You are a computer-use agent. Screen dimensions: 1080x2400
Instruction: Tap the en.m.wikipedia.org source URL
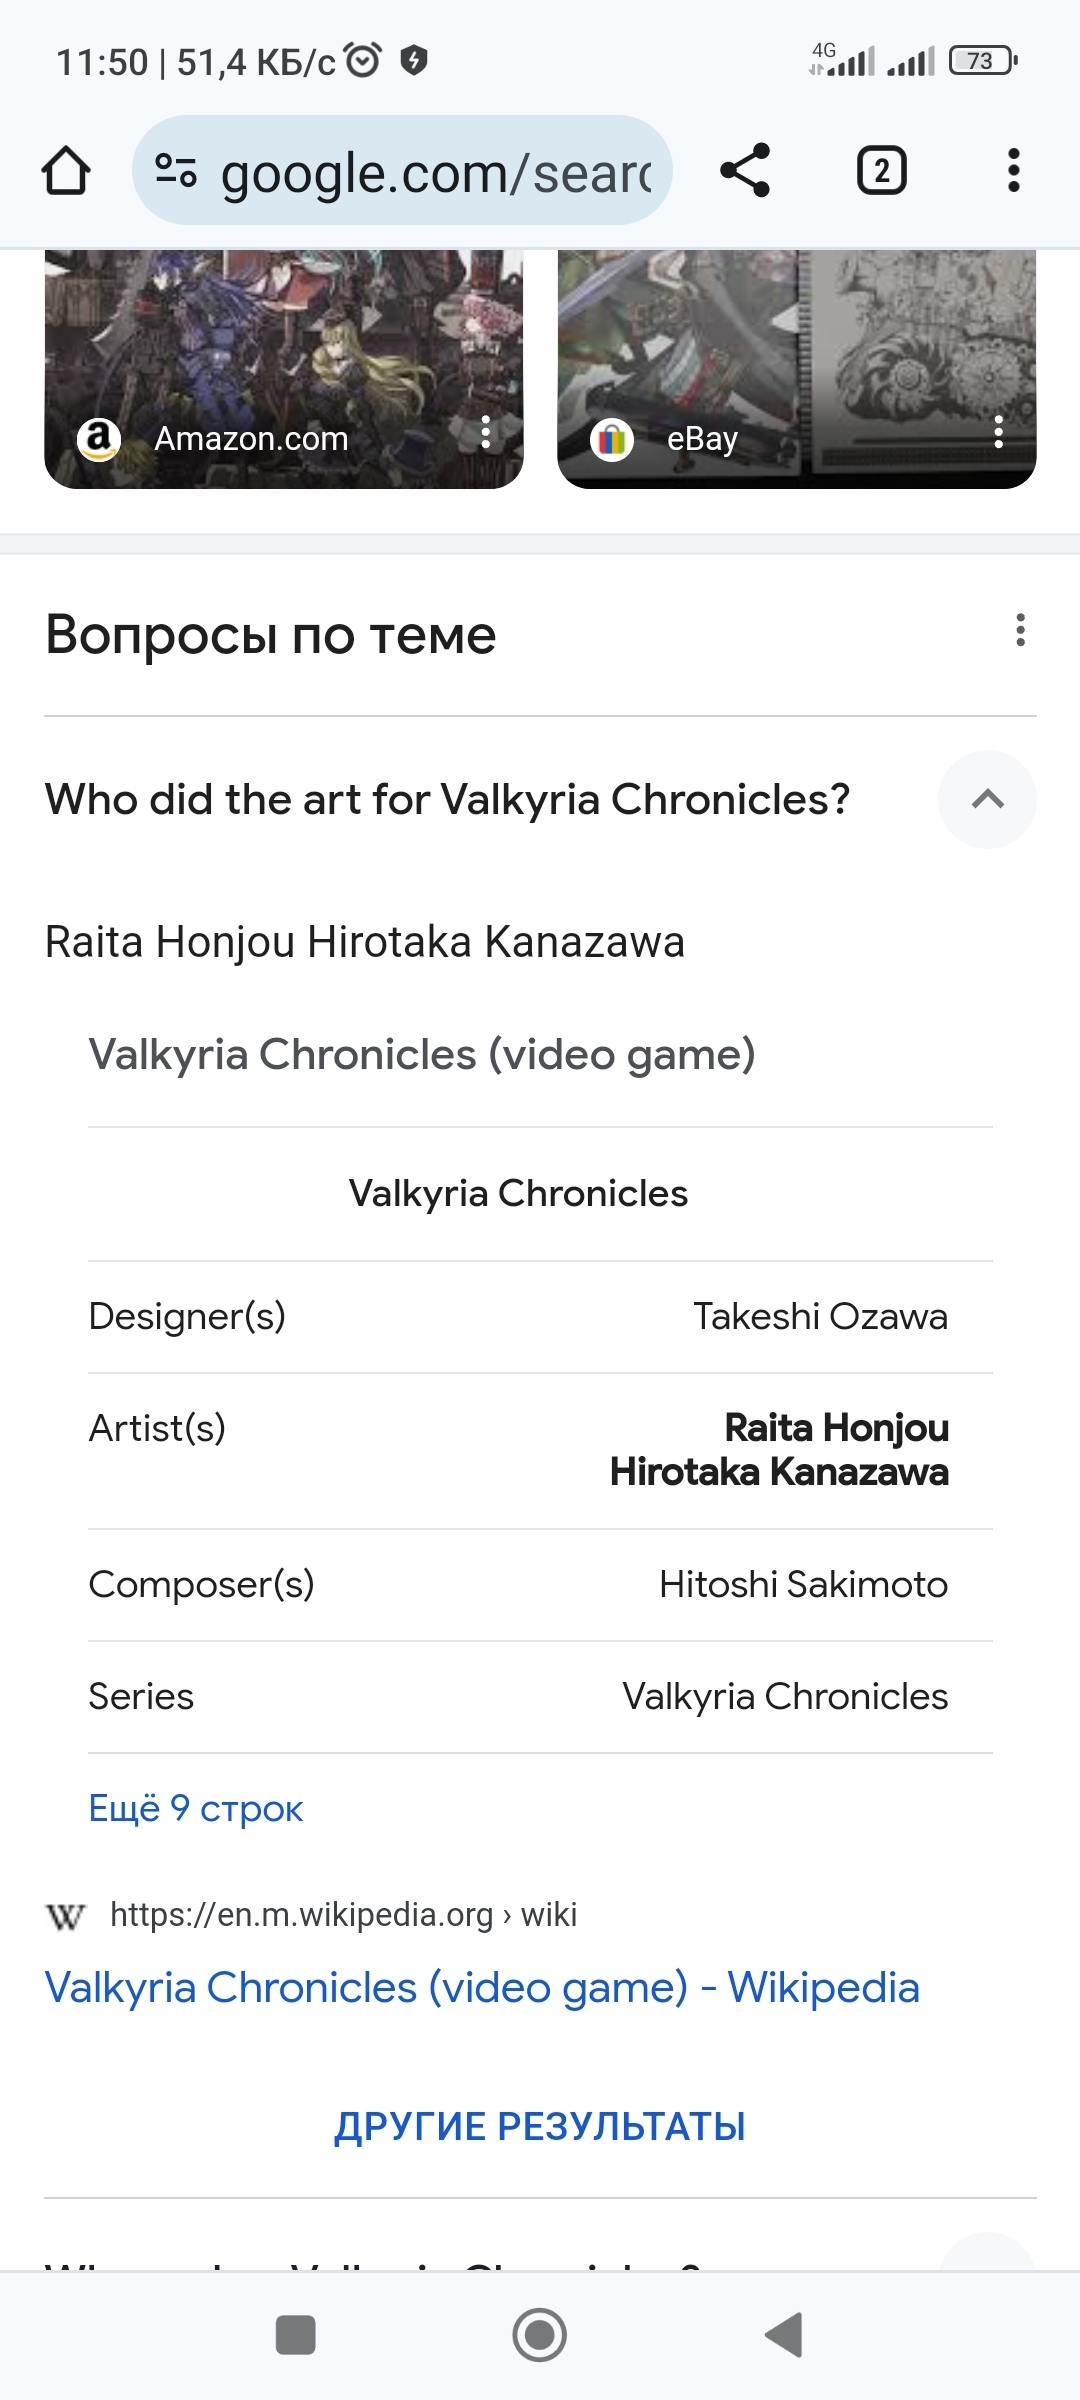click(343, 1914)
